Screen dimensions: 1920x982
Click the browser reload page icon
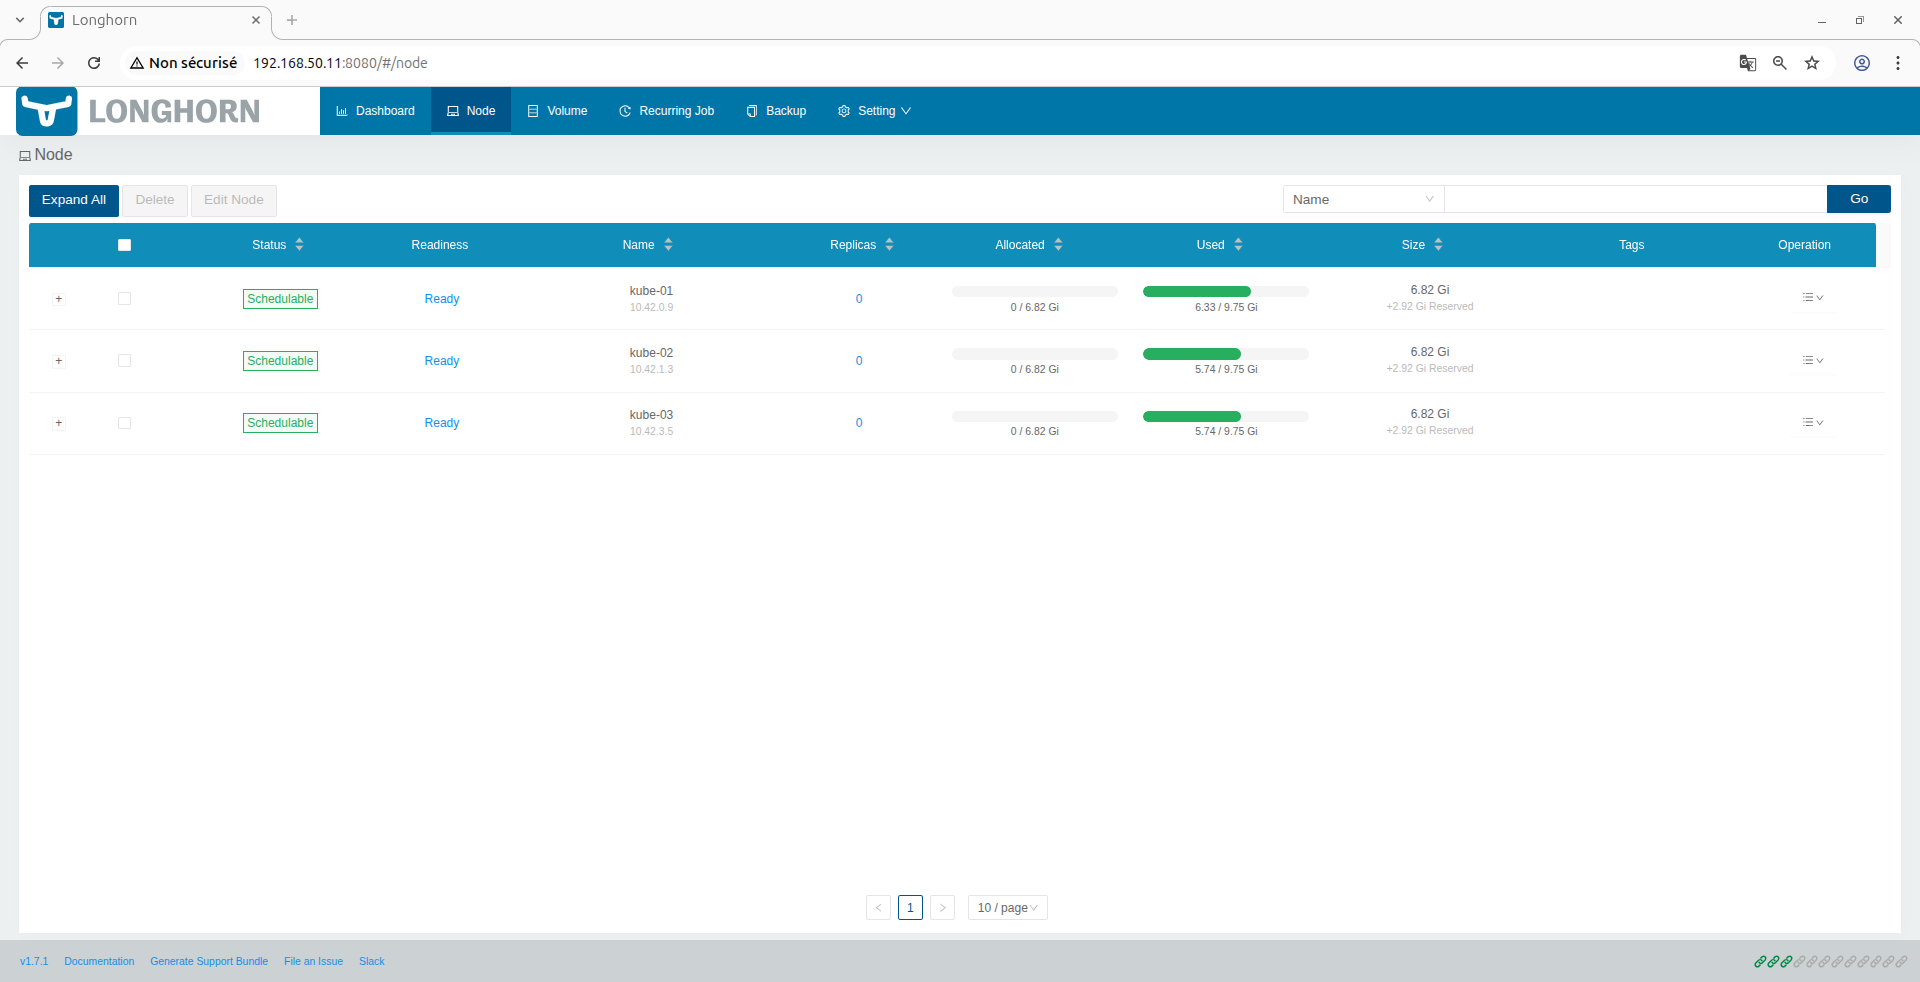point(94,63)
